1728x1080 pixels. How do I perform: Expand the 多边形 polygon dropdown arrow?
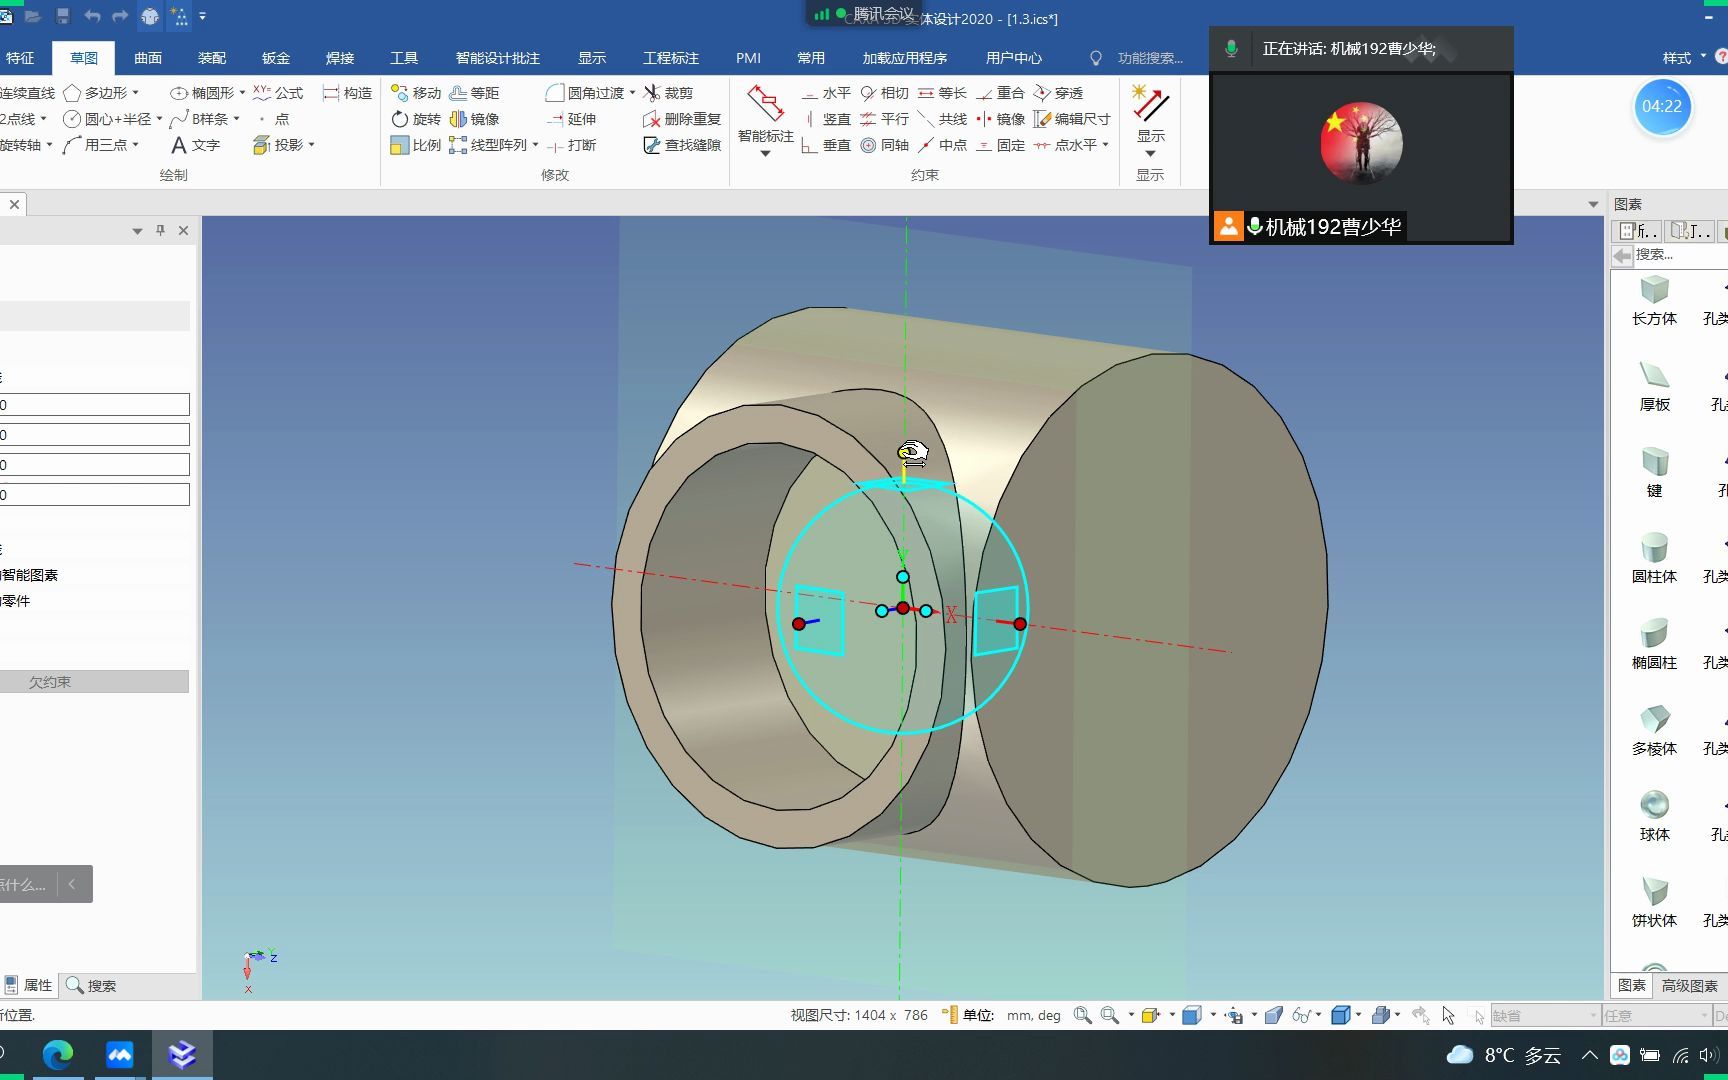click(135, 93)
